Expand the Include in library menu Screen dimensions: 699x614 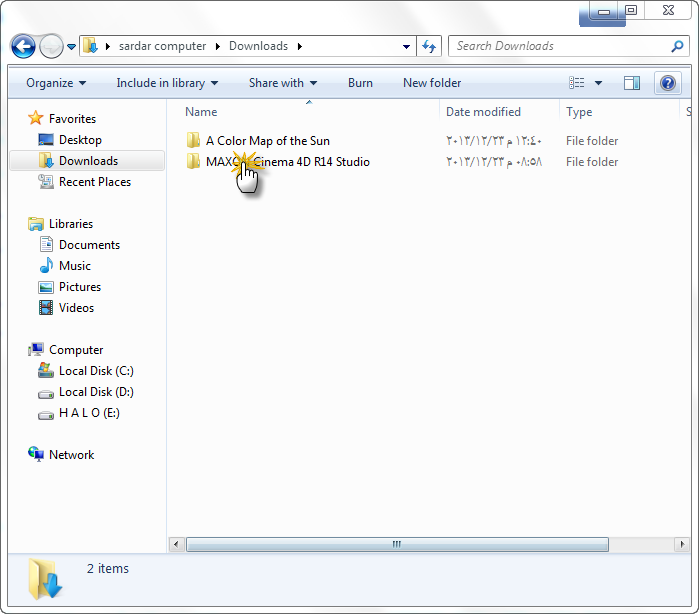(x=167, y=83)
